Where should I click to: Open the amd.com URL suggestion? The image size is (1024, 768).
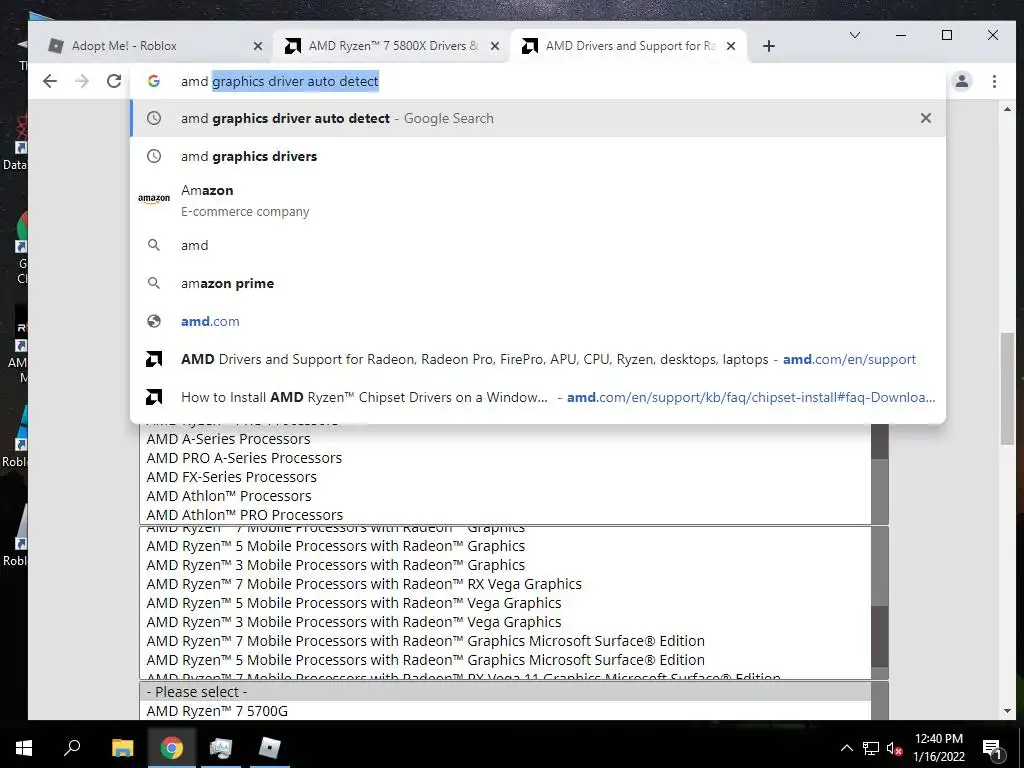[x=538, y=321]
